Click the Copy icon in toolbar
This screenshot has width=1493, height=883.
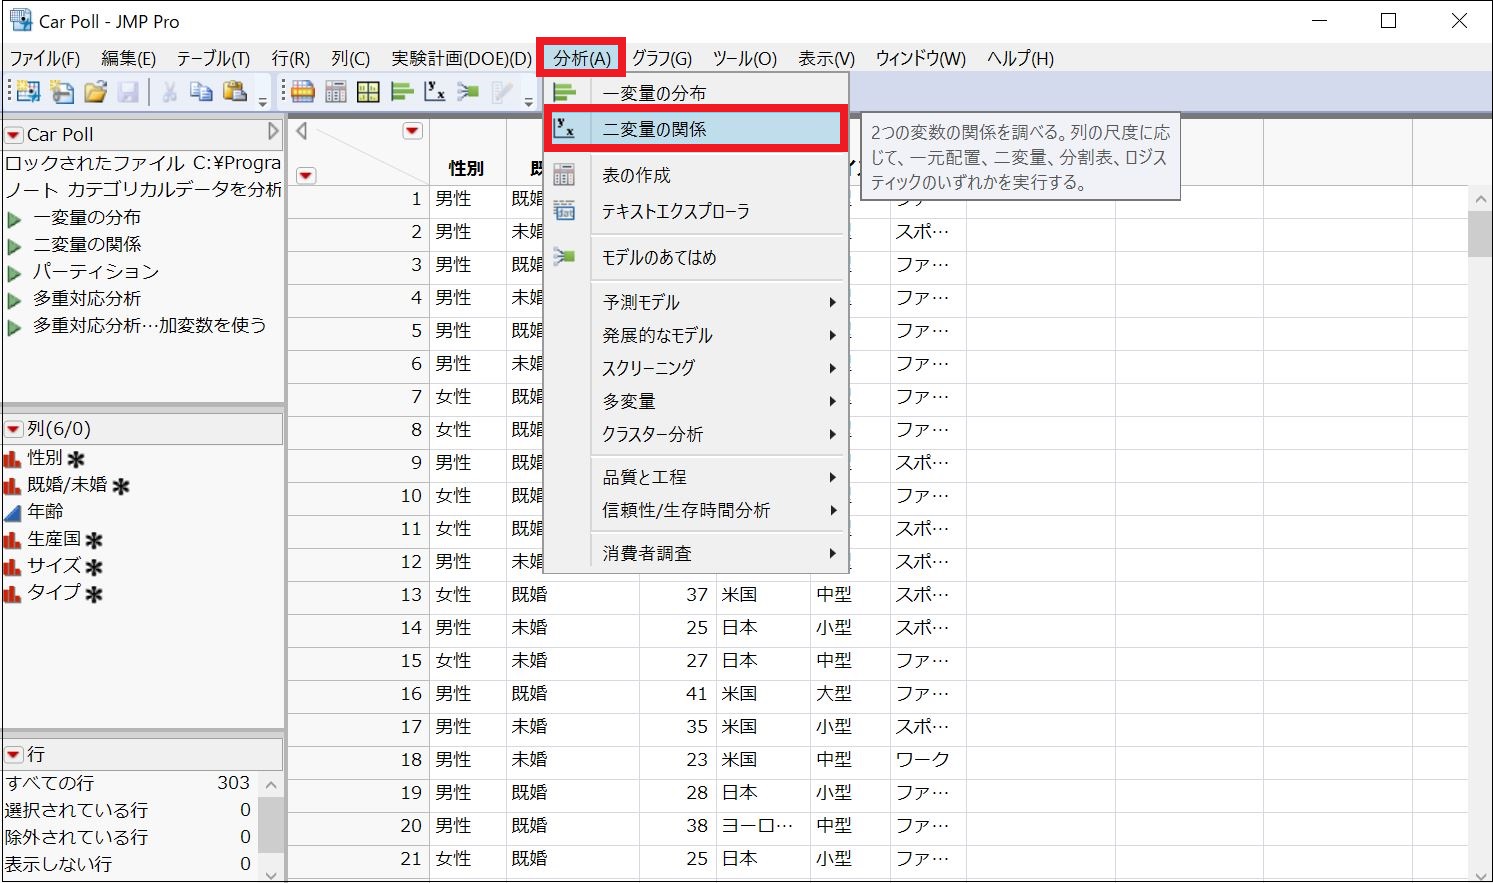(201, 93)
